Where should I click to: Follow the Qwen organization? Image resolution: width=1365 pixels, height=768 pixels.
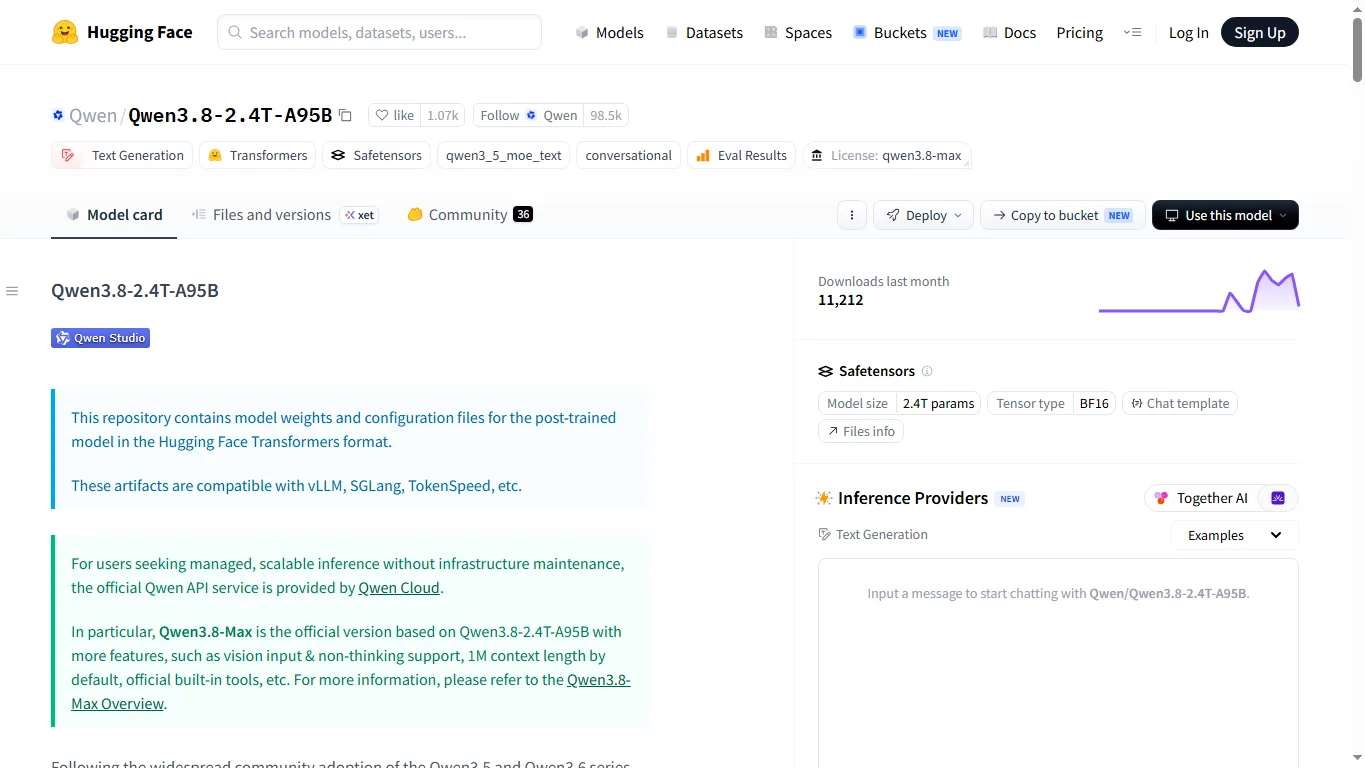(x=528, y=115)
